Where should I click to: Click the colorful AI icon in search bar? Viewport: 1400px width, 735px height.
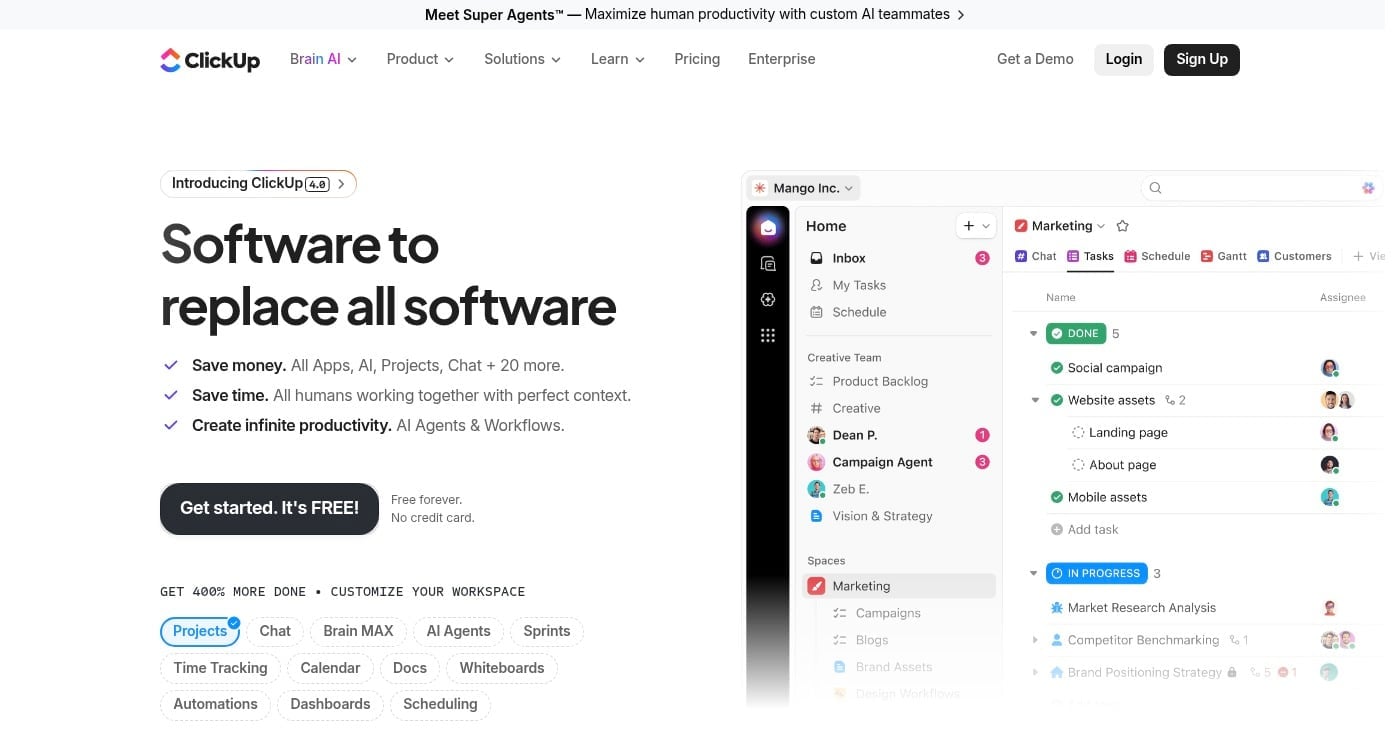pyautogui.click(x=1368, y=188)
